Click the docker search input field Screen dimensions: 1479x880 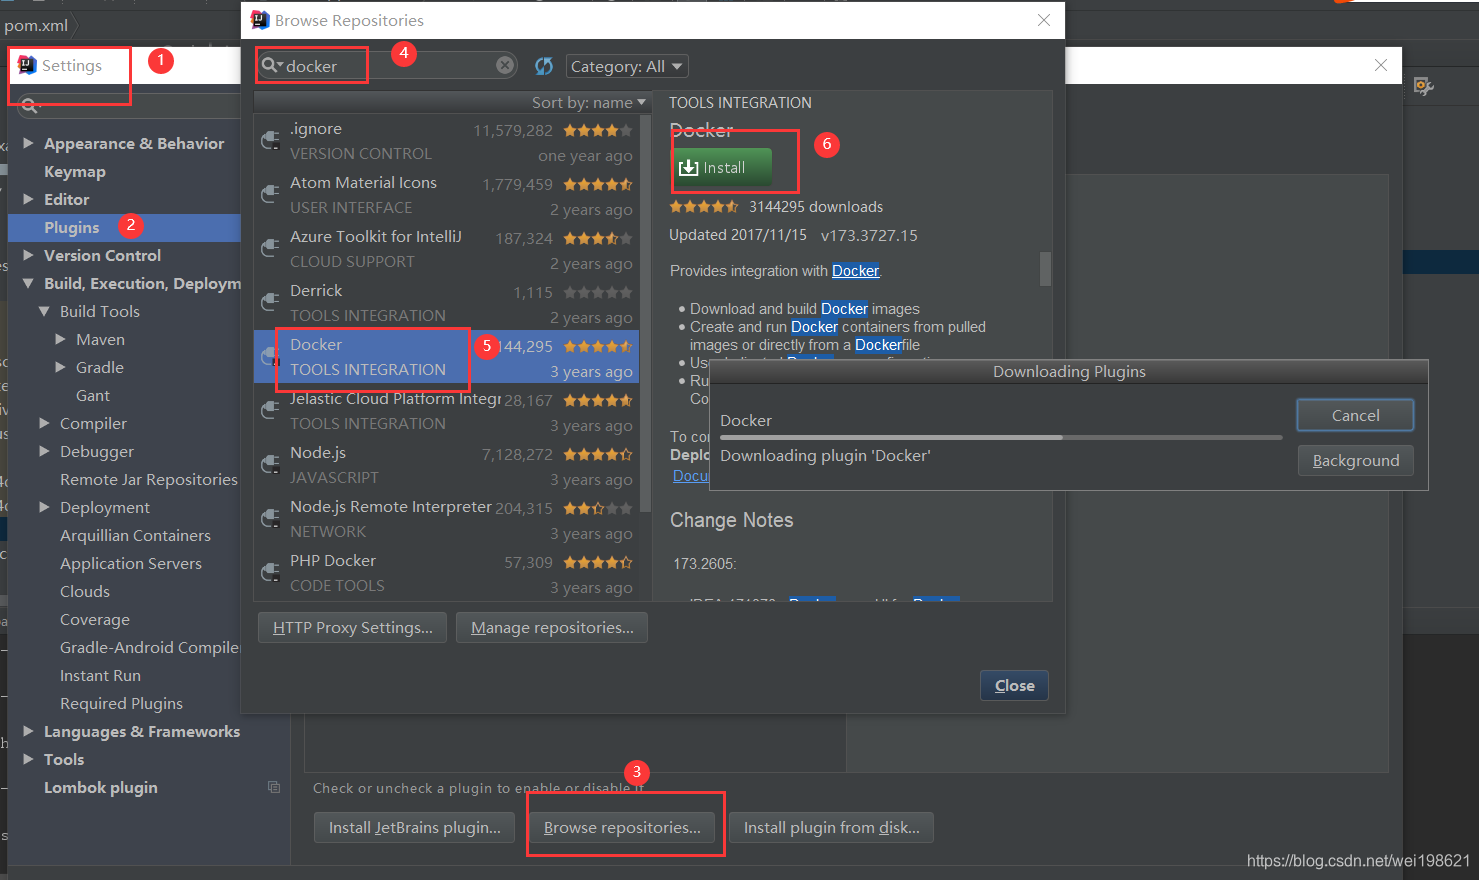(386, 65)
